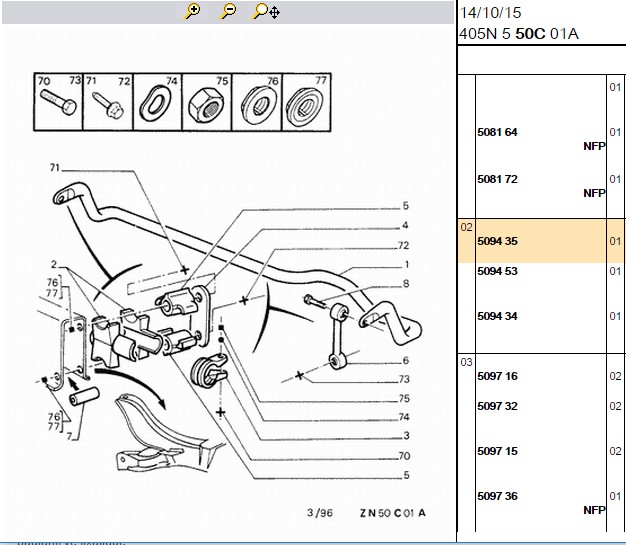Screen dimensions: 626x545
Task: Click diagram code ZN 50 C01 A
Action: tap(393, 513)
